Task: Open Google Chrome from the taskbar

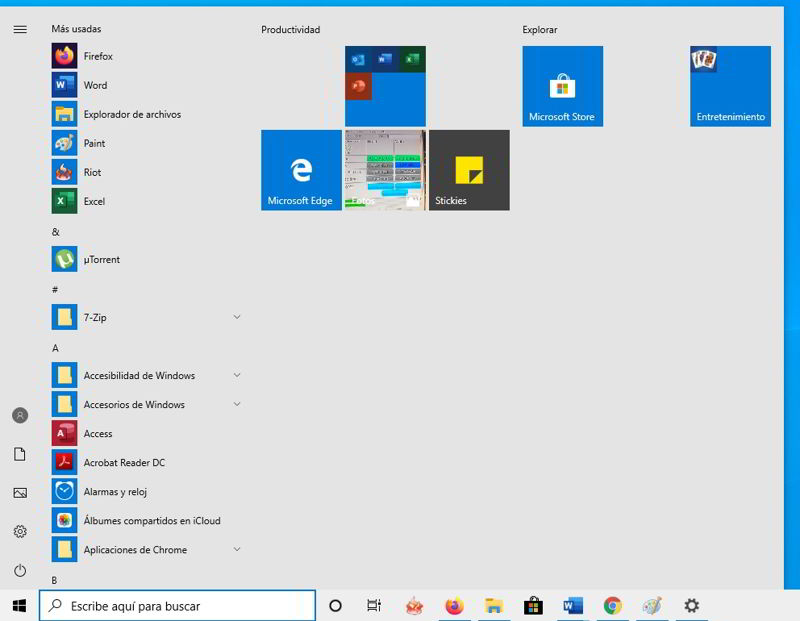Action: pyautogui.click(x=613, y=606)
